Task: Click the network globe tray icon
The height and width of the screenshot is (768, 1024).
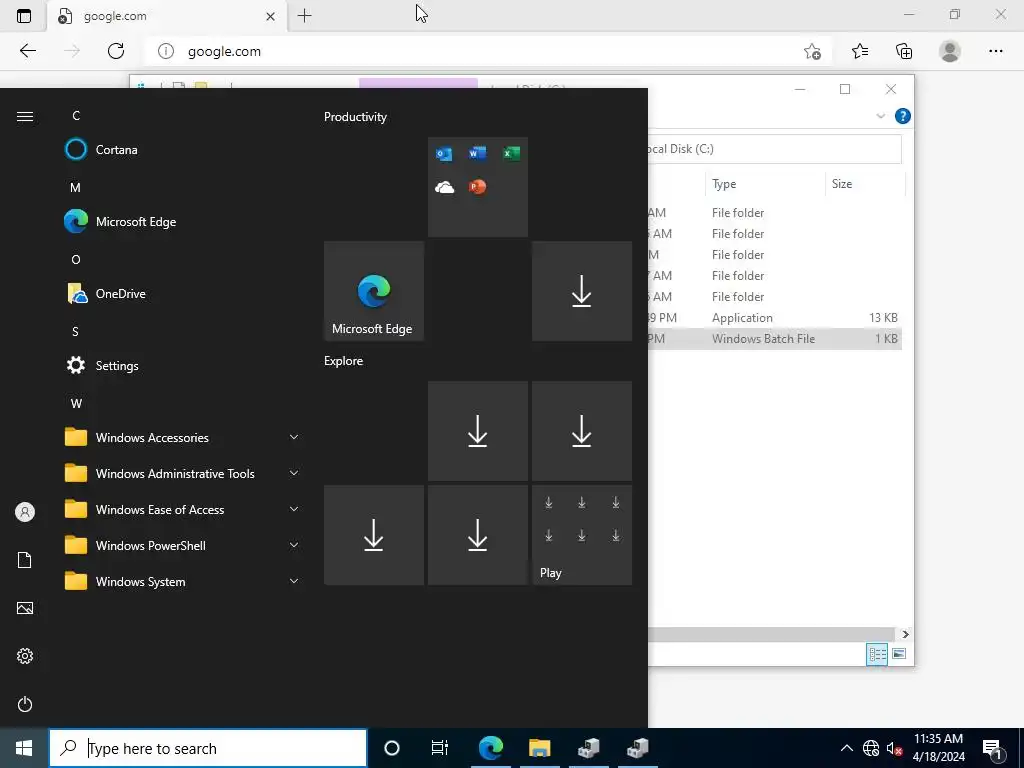Action: (871, 748)
